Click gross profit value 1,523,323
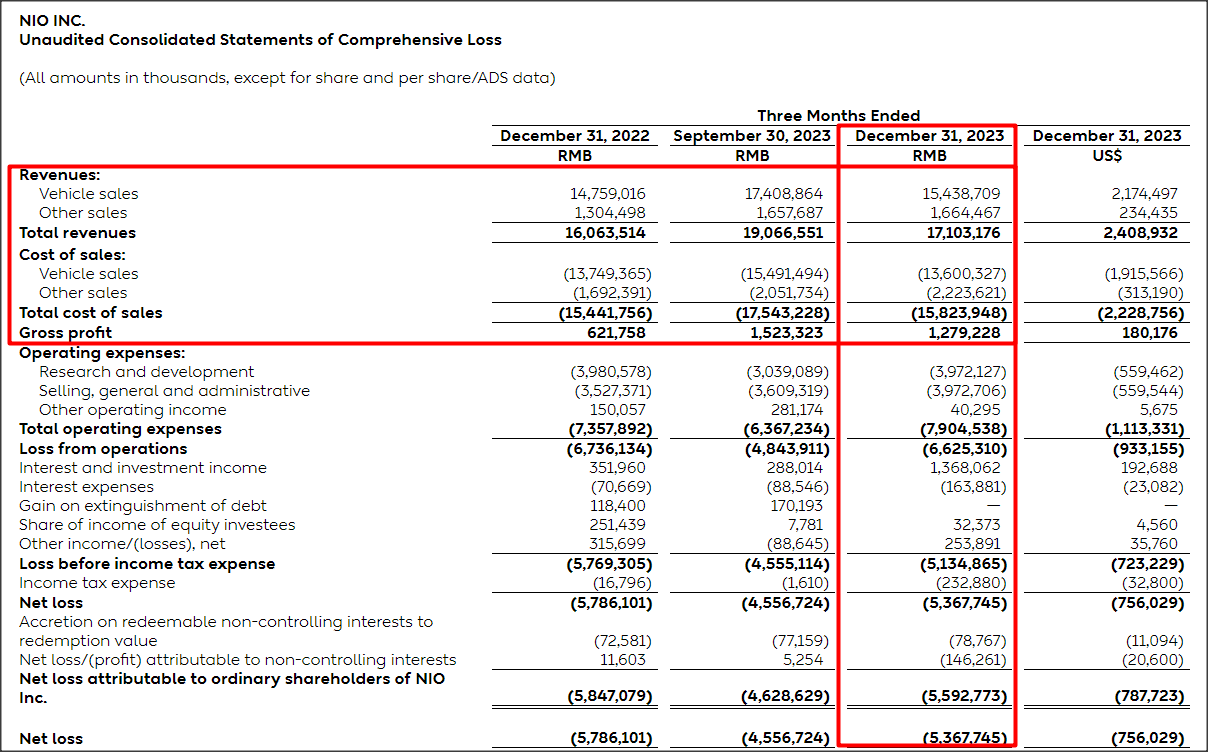Viewport: 1208px width, 752px height. 788,333
